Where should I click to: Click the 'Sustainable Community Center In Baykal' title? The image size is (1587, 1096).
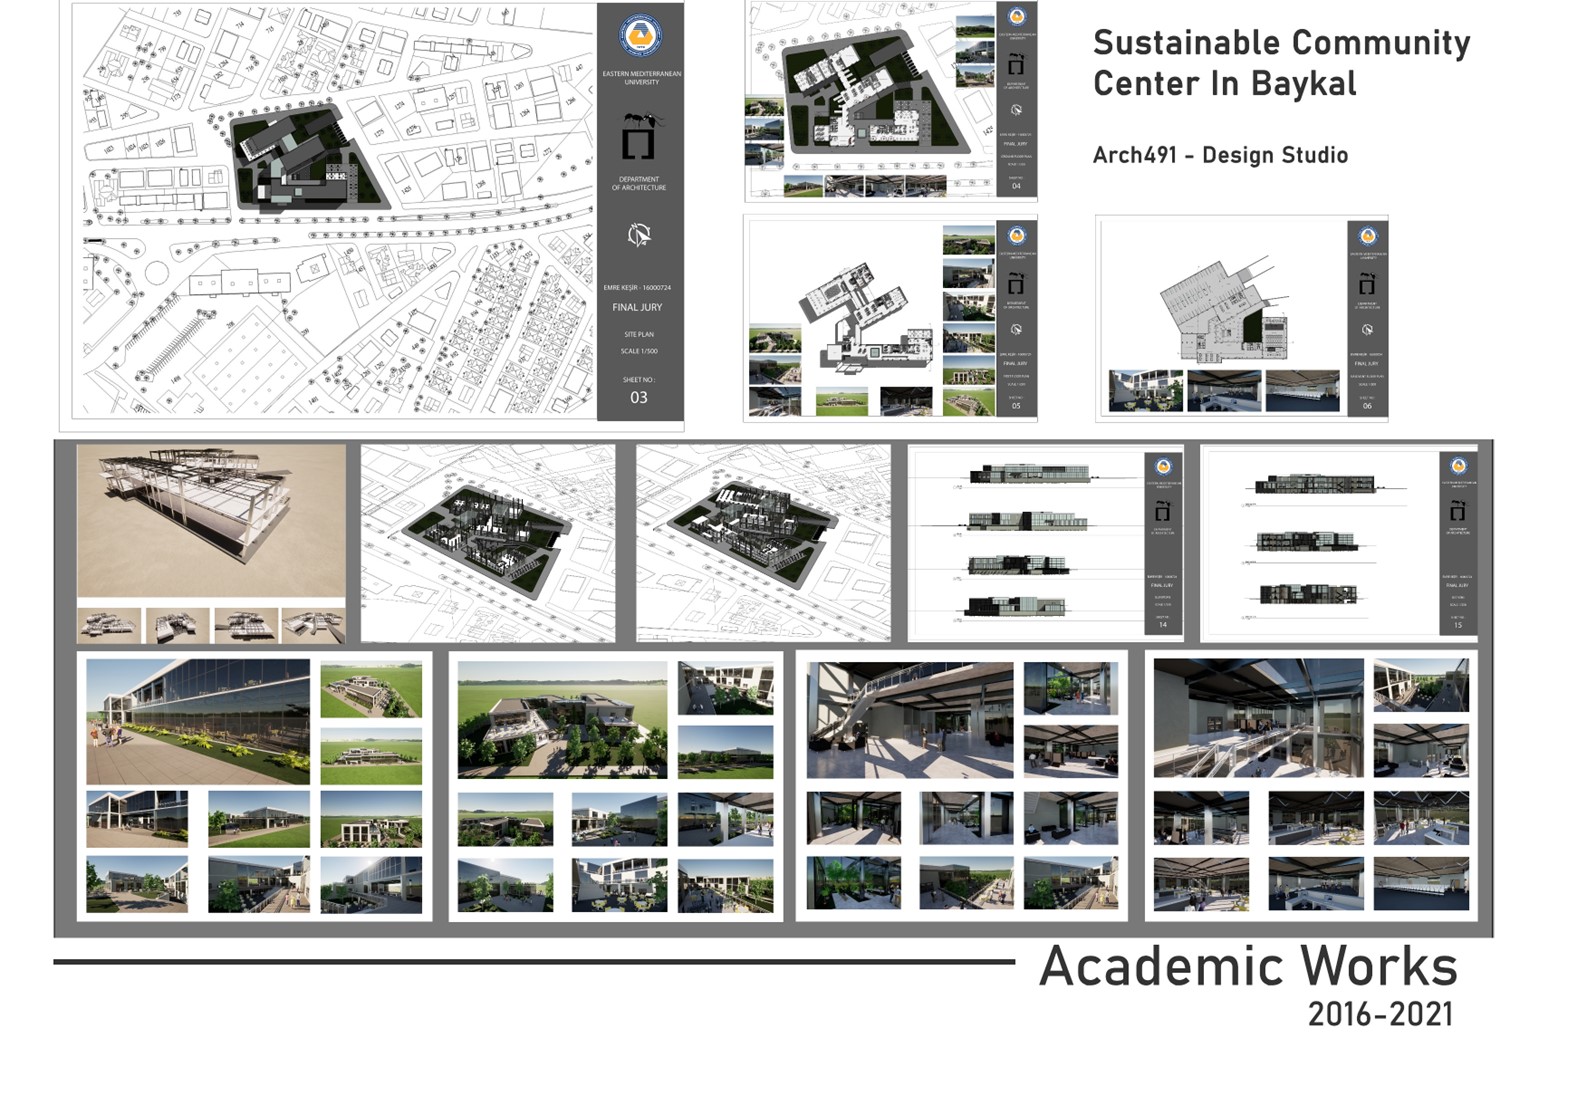[x=1280, y=63]
